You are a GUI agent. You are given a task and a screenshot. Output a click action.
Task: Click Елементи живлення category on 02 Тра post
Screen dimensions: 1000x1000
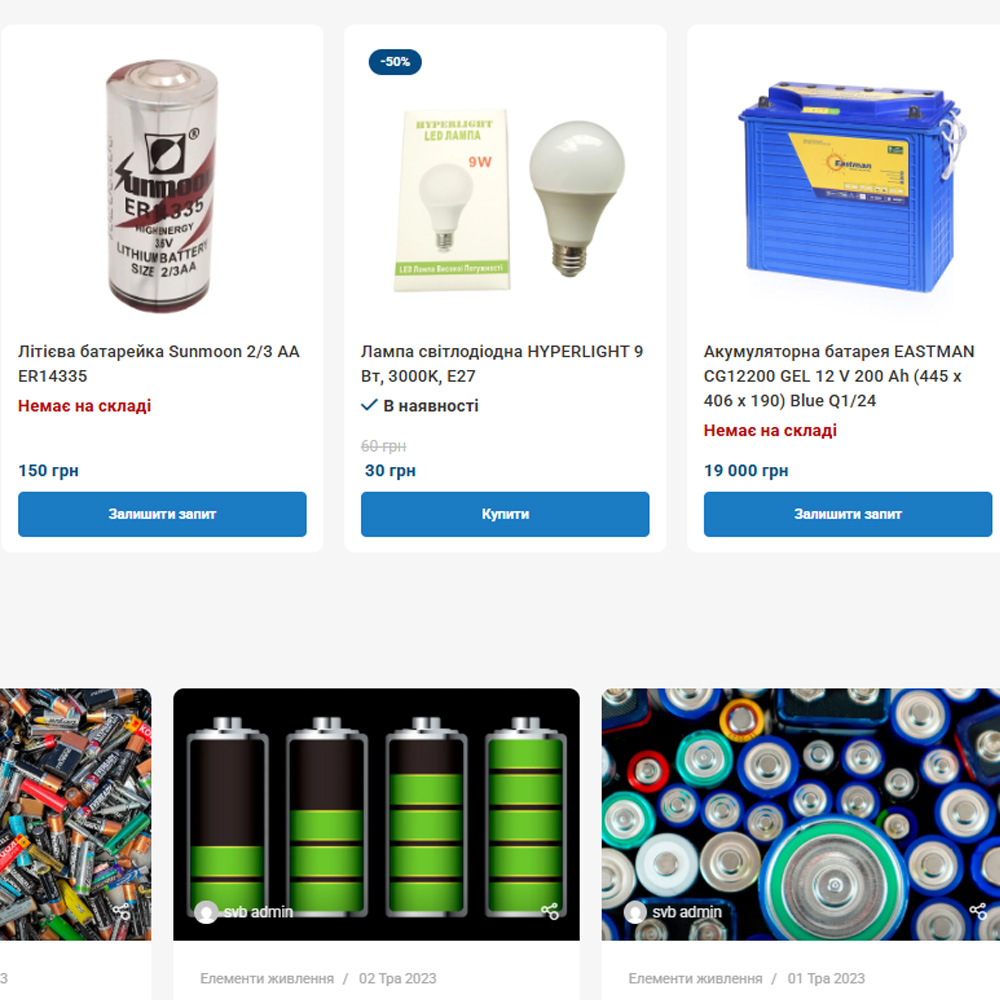tap(267, 978)
